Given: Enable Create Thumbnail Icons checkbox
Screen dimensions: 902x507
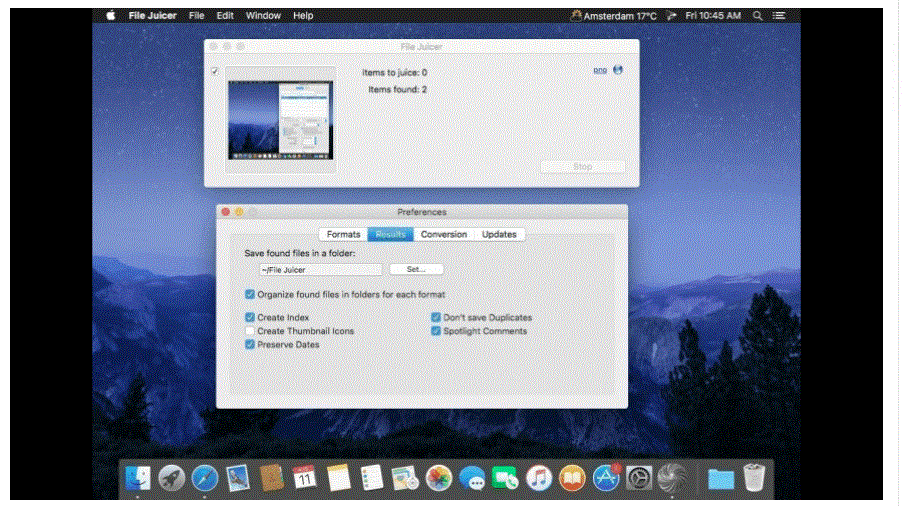Looking at the screenshot, I should (x=250, y=331).
